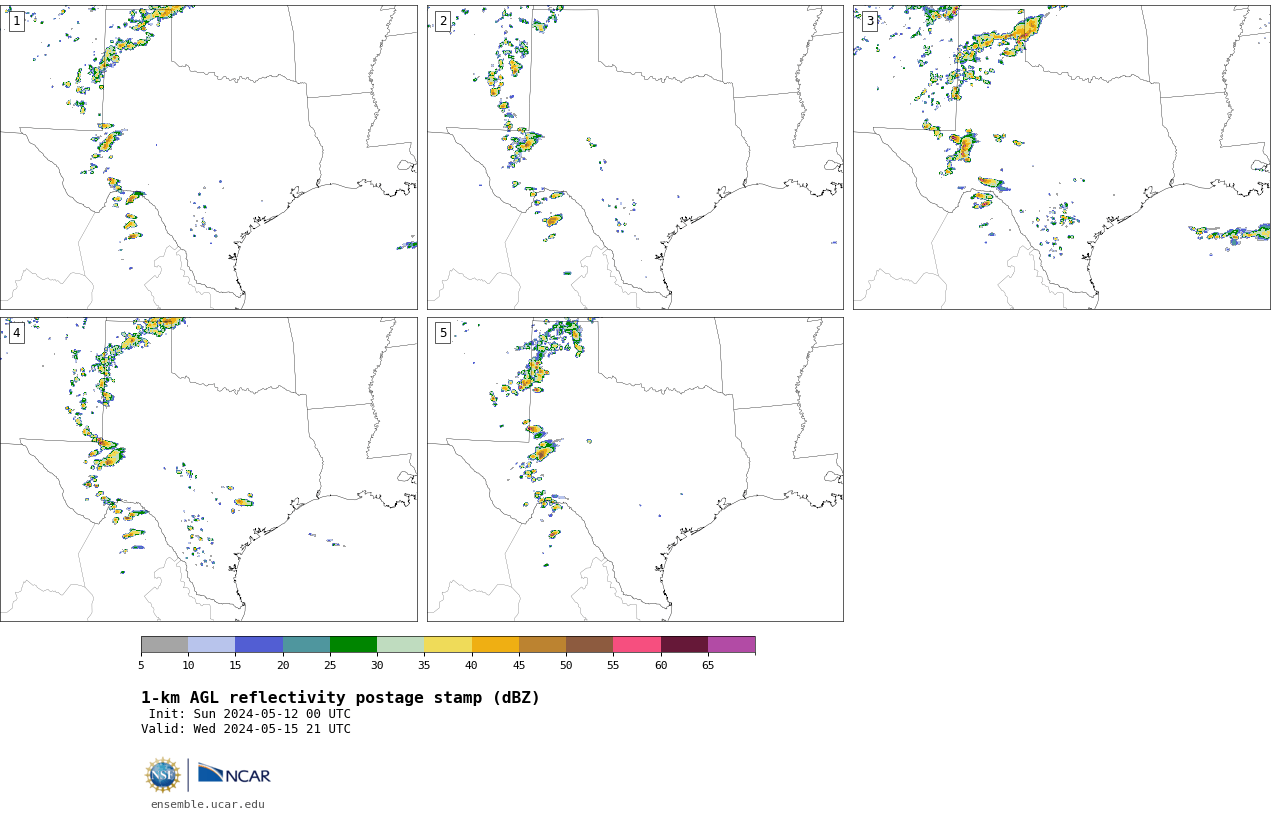Click the colorbar tick label '35'
This screenshot has width=1280, height=815.
click(x=424, y=665)
